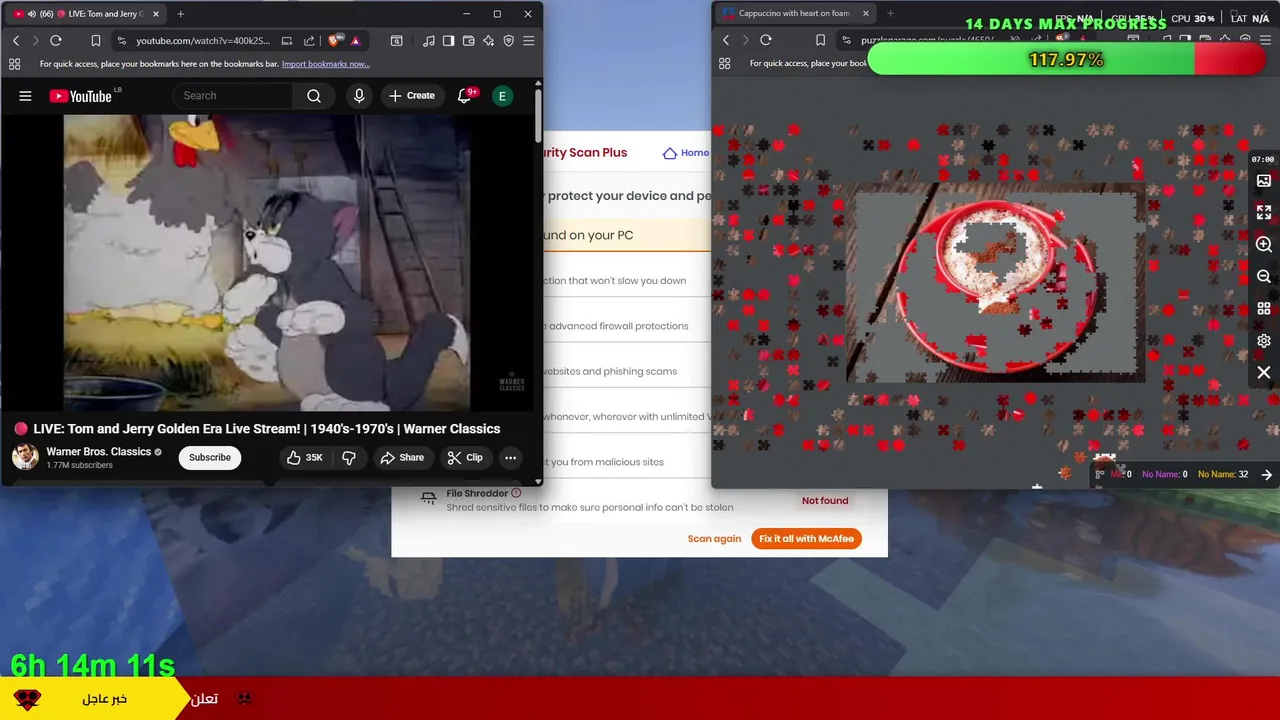This screenshot has width=1280, height=720.
Task: Reload the puzzle page
Action: click(766, 40)
